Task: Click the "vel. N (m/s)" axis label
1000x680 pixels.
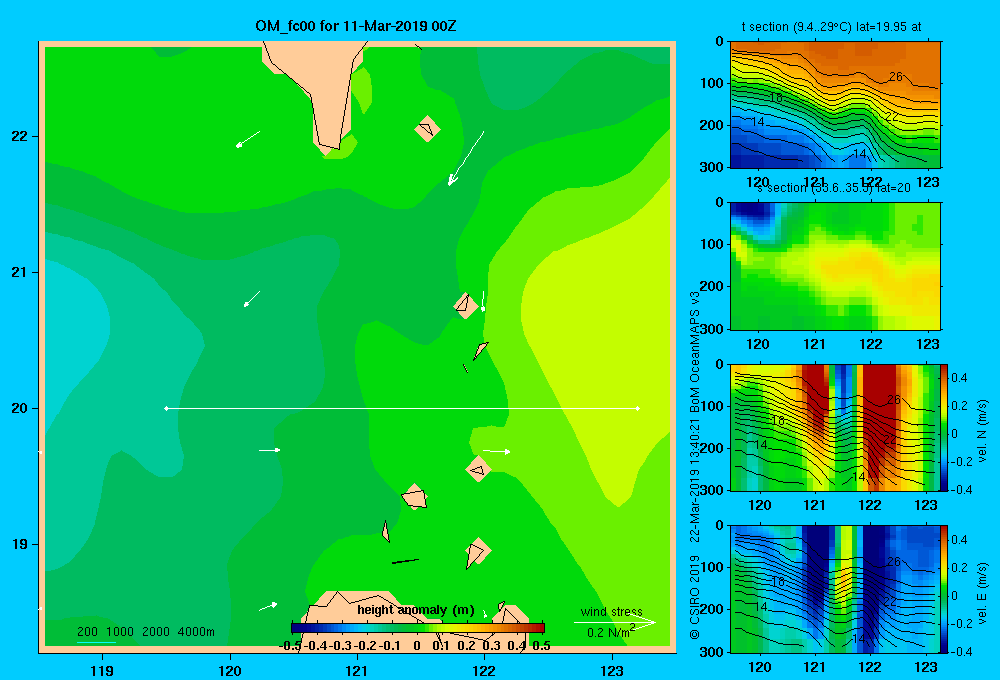Action: click(x=982, y=431)
